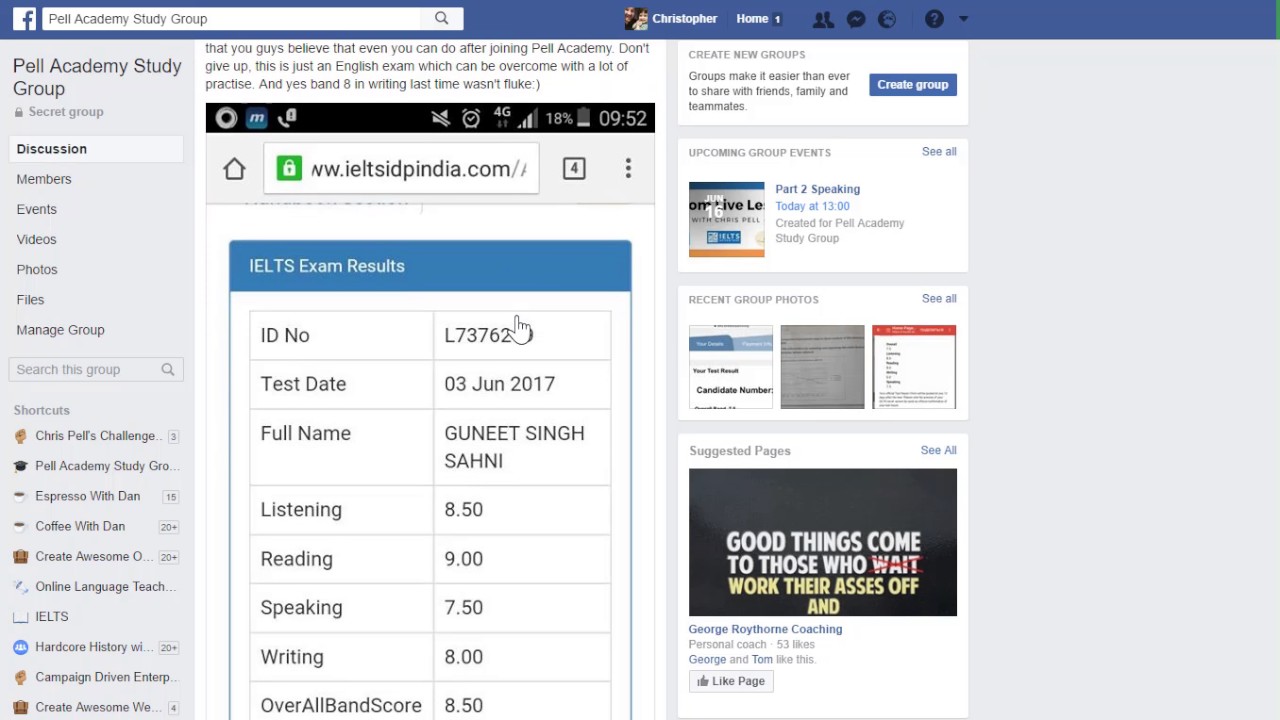
Task: Click the test date 03 Jun 2017
Action: [x=499, y=384]
